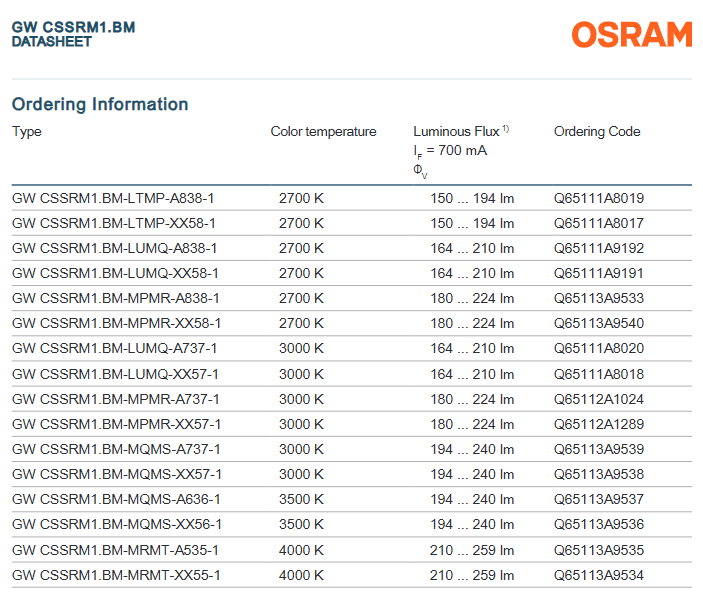Click ordering code Q65112A1289
This screenshot has width=703, height=614.
(599, 424)
